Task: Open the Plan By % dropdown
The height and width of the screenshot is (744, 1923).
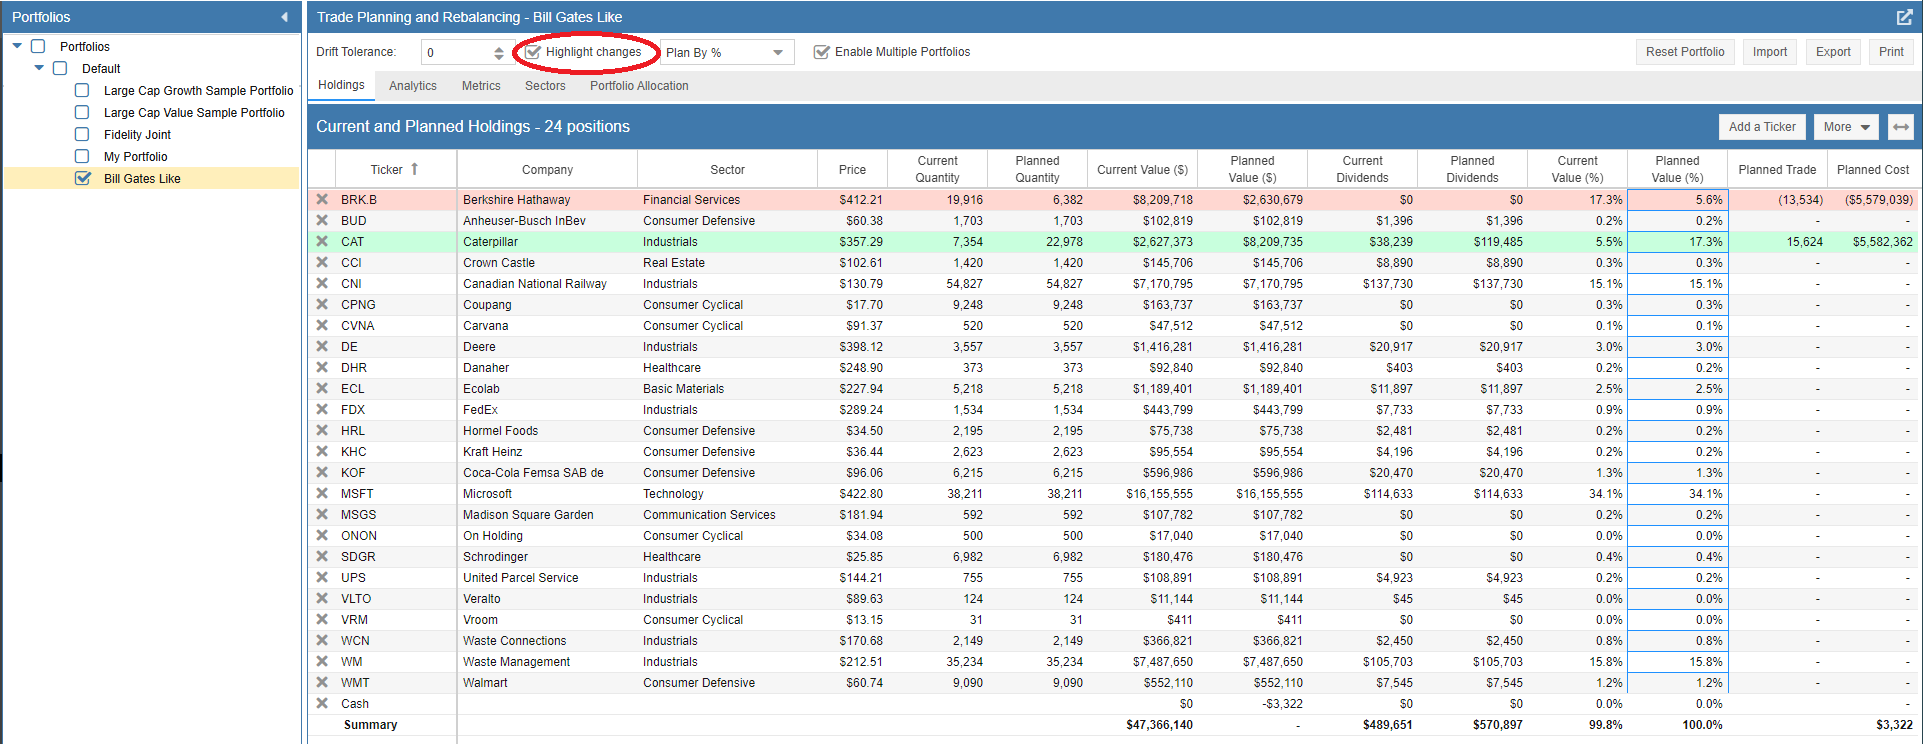Action: coord(727,52)
